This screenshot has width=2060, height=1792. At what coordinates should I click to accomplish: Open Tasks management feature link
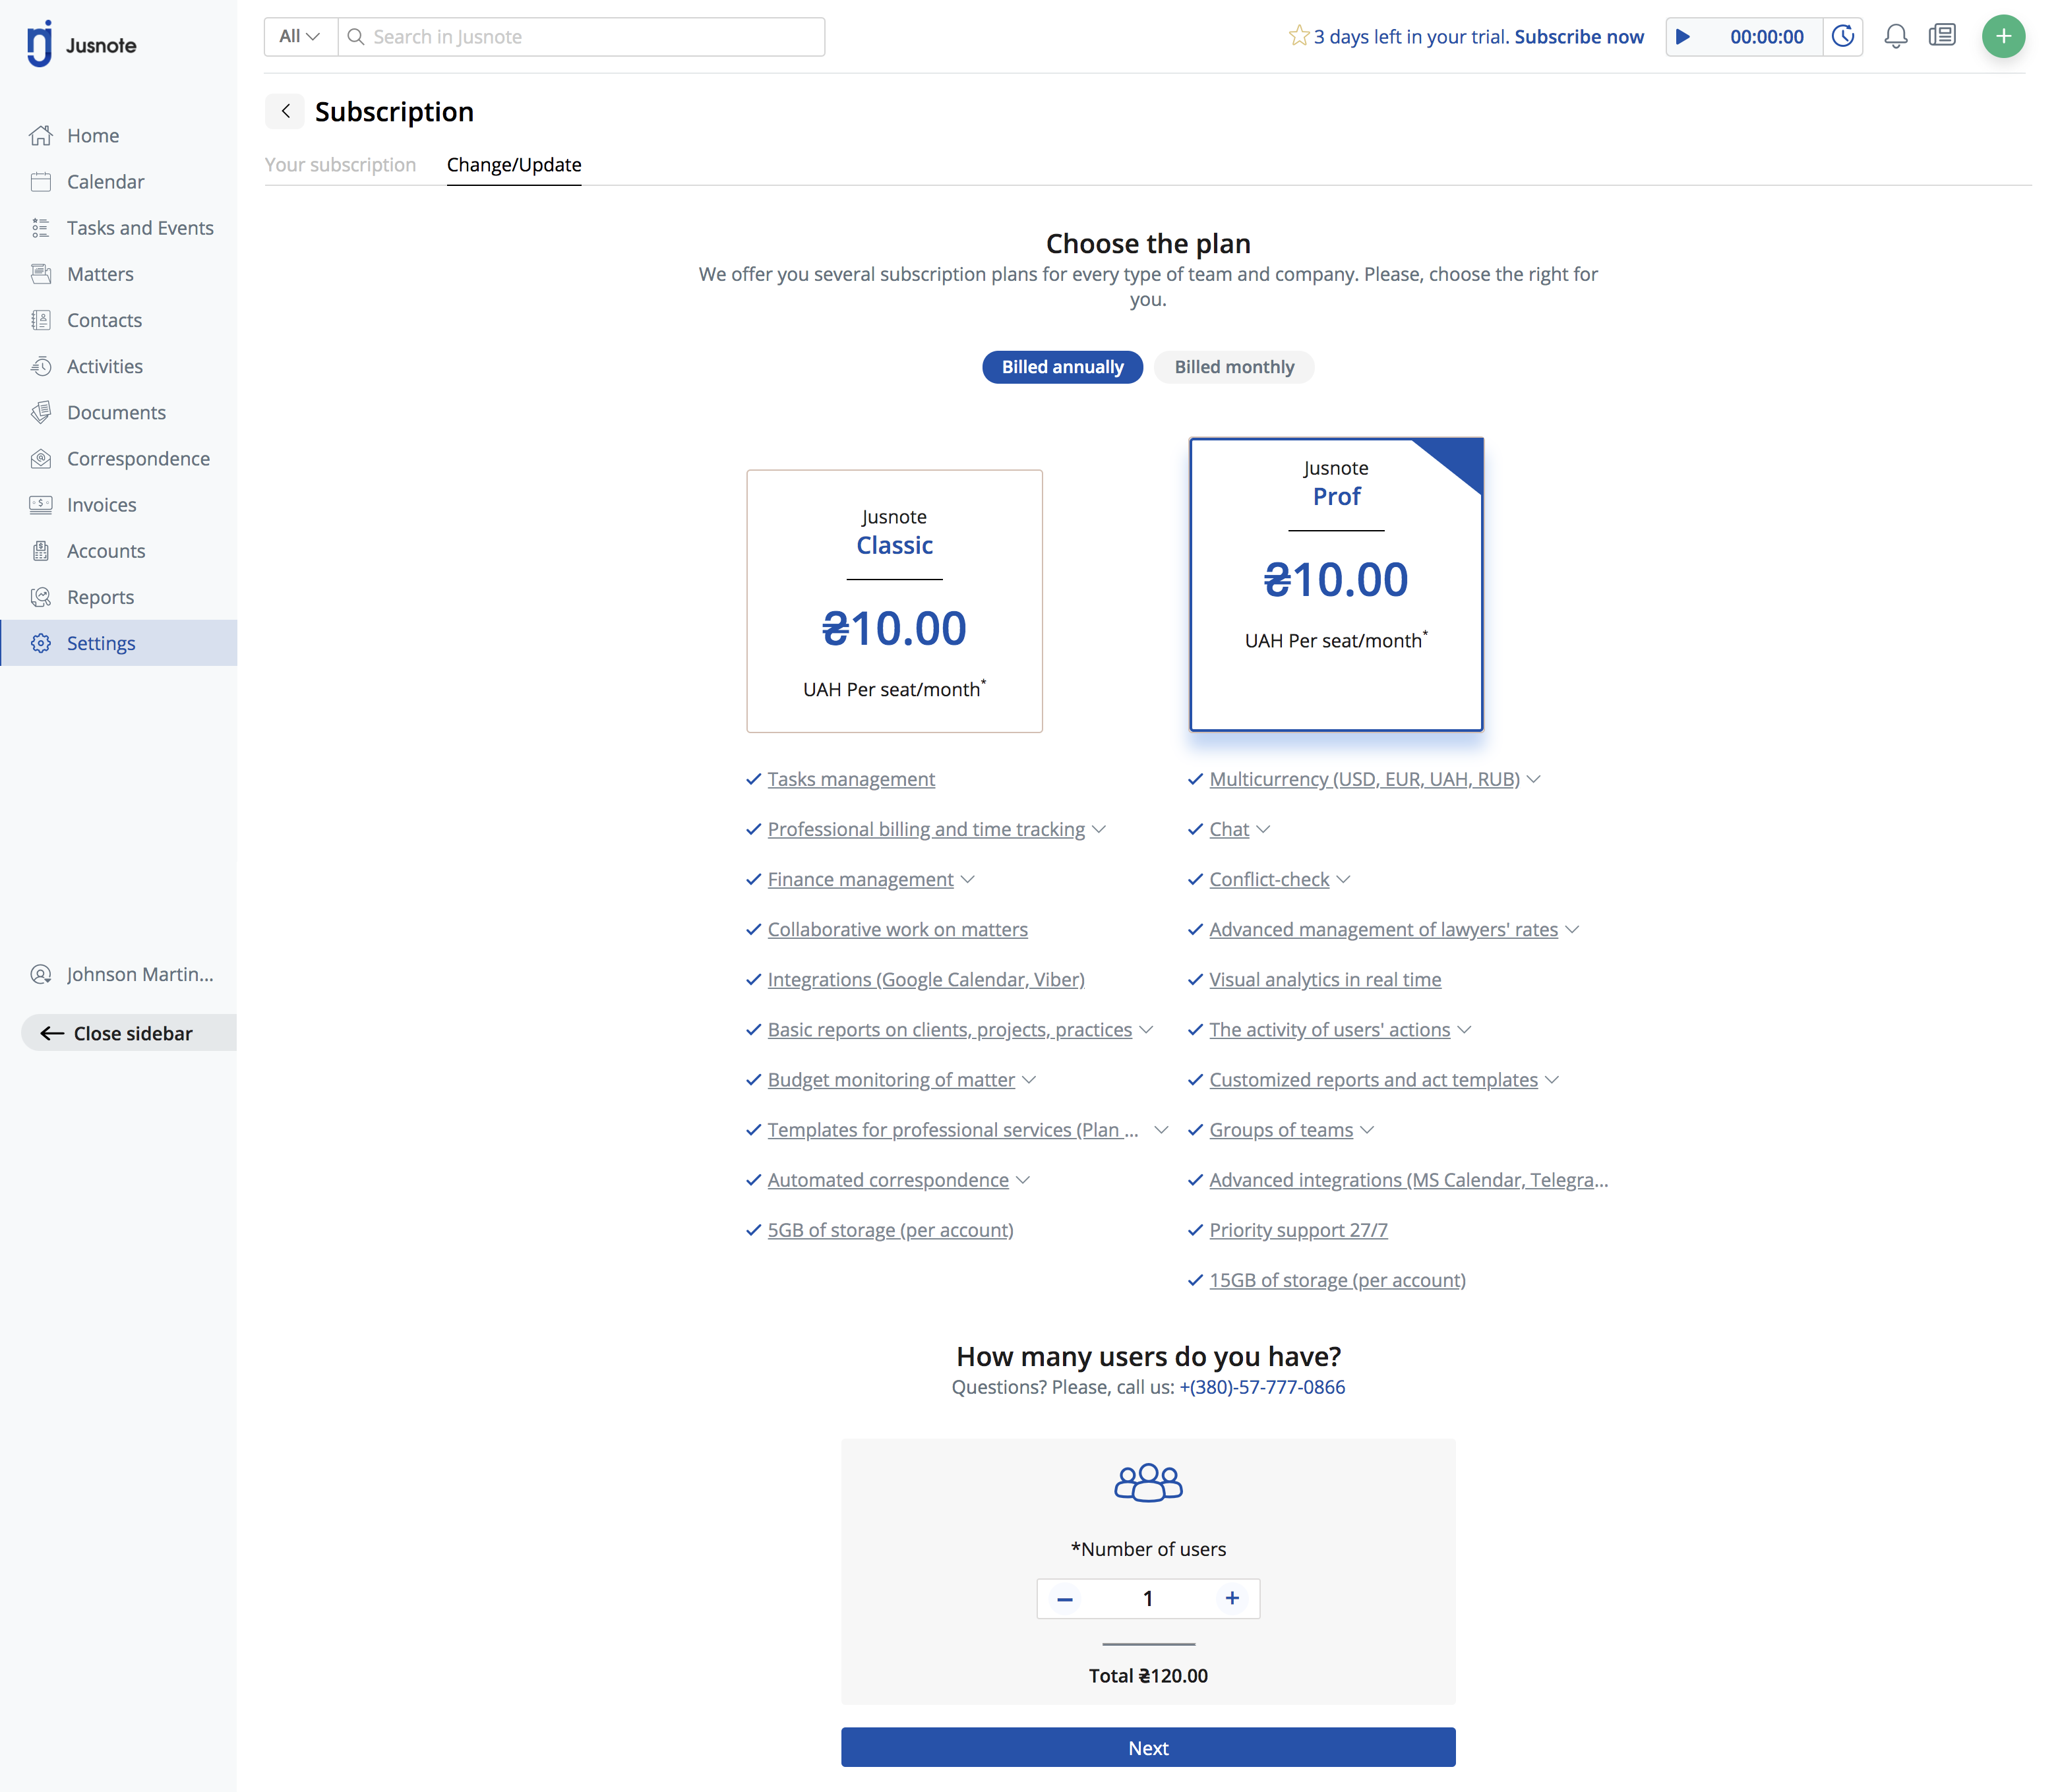[851, 779]
